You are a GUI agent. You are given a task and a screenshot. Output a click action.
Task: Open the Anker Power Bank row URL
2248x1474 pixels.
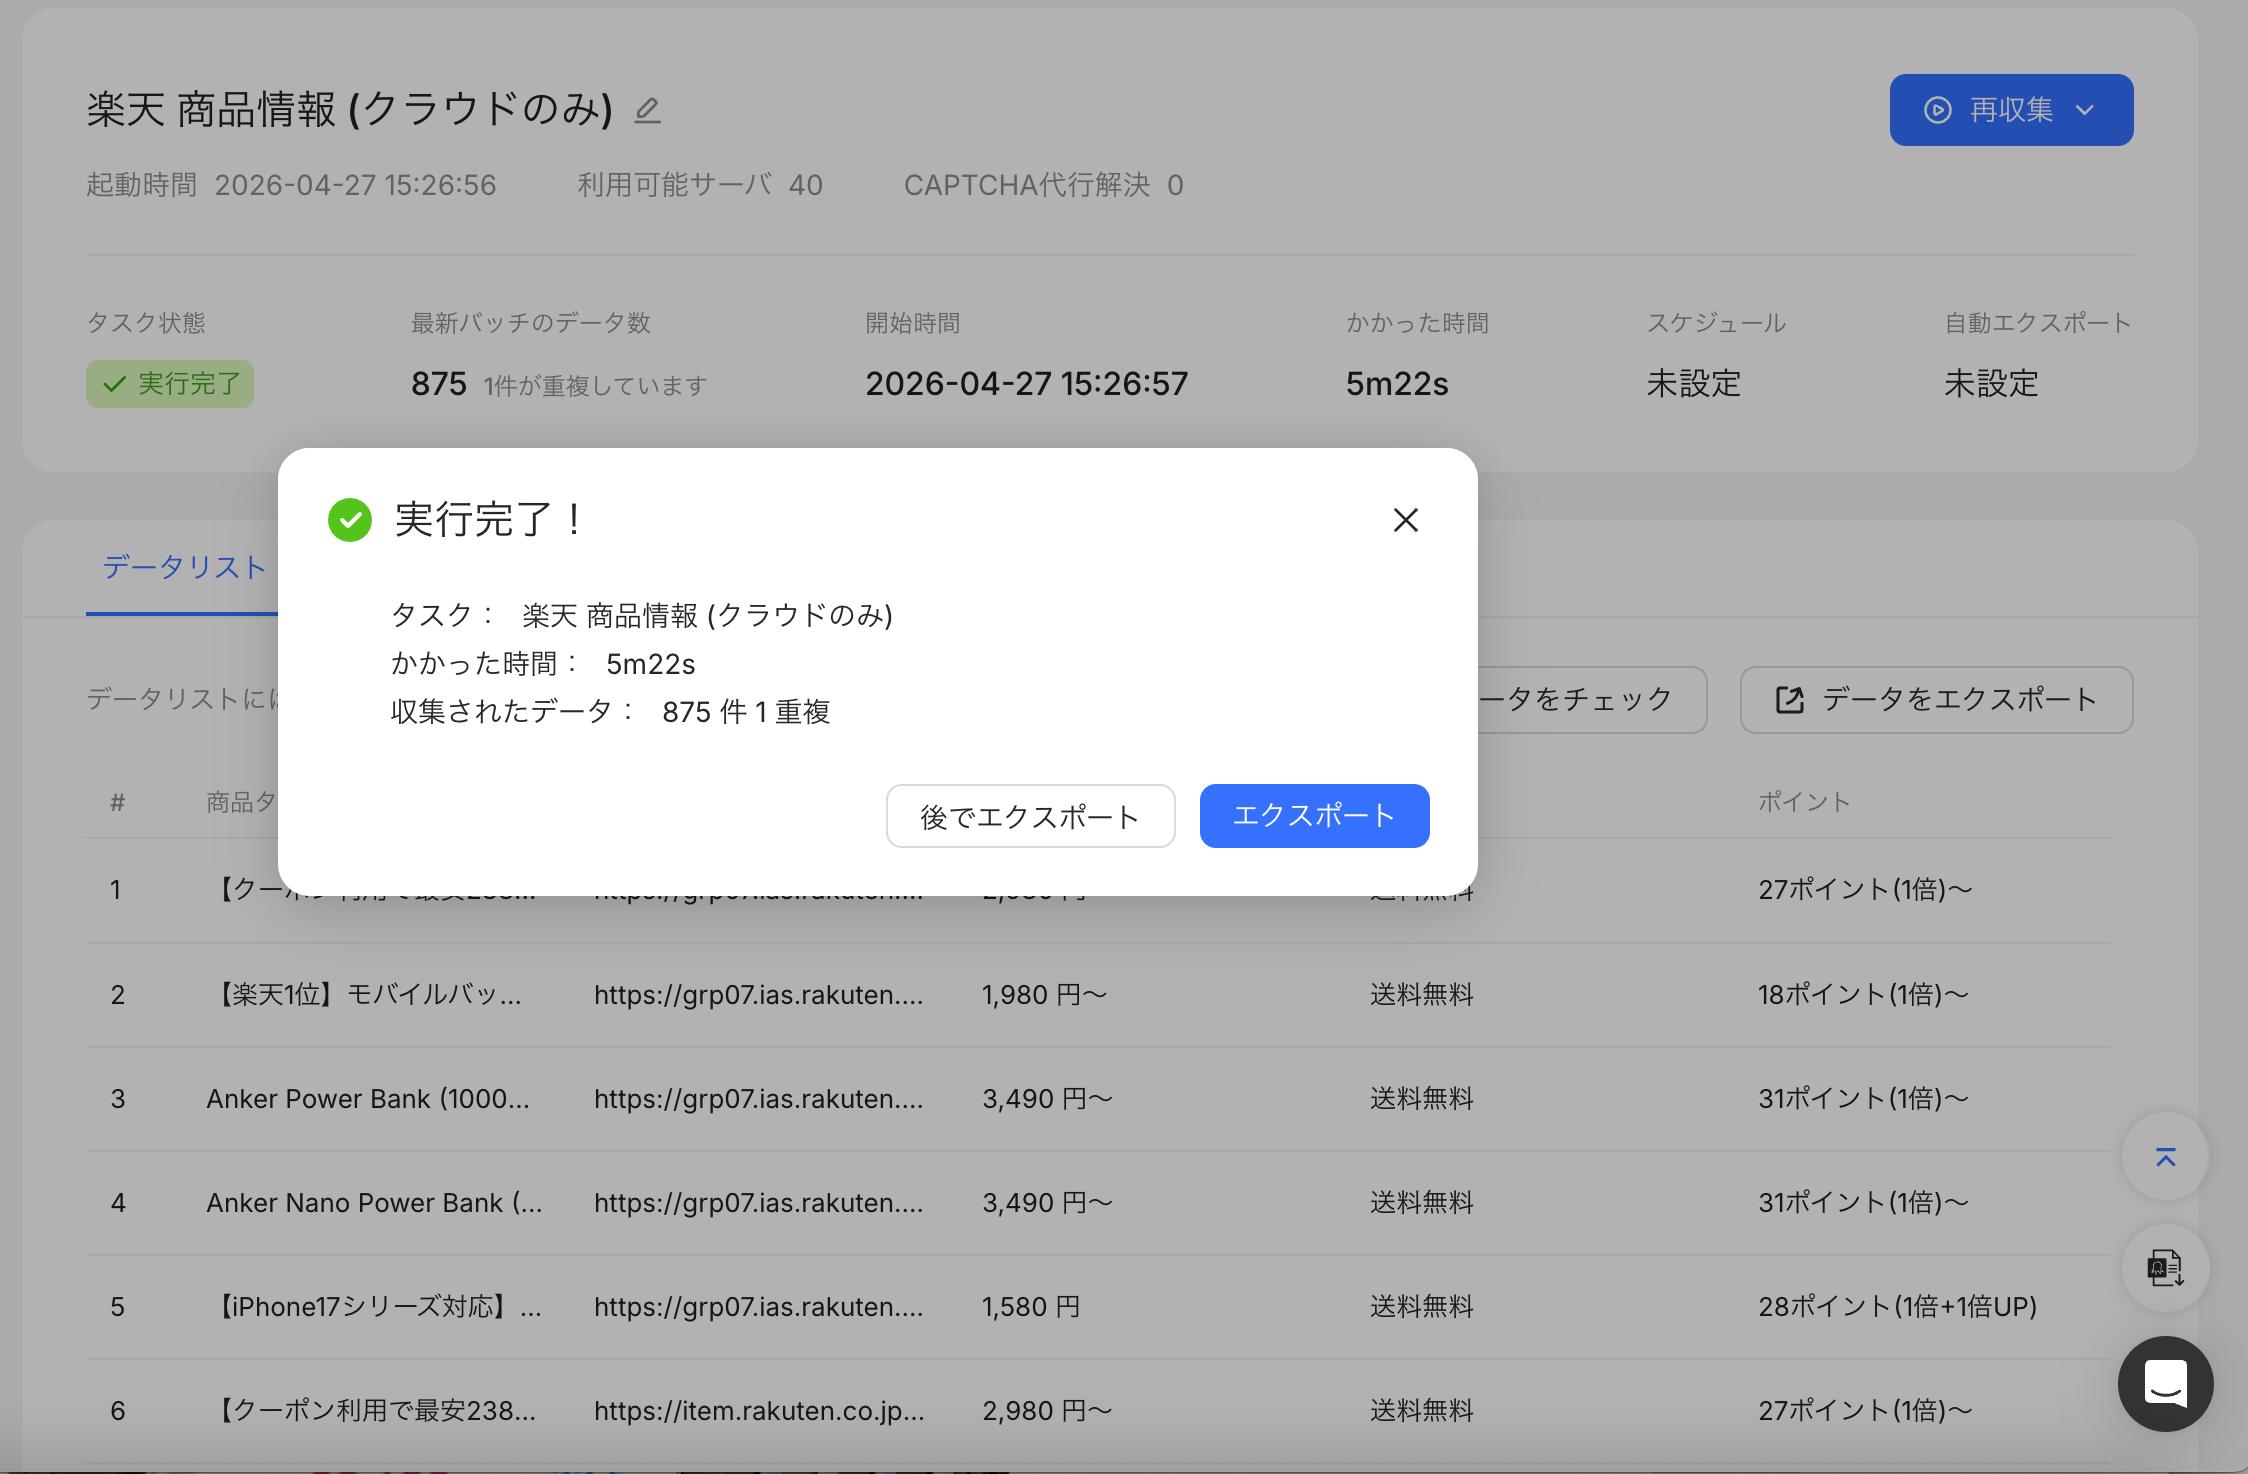coord(759,1099)
